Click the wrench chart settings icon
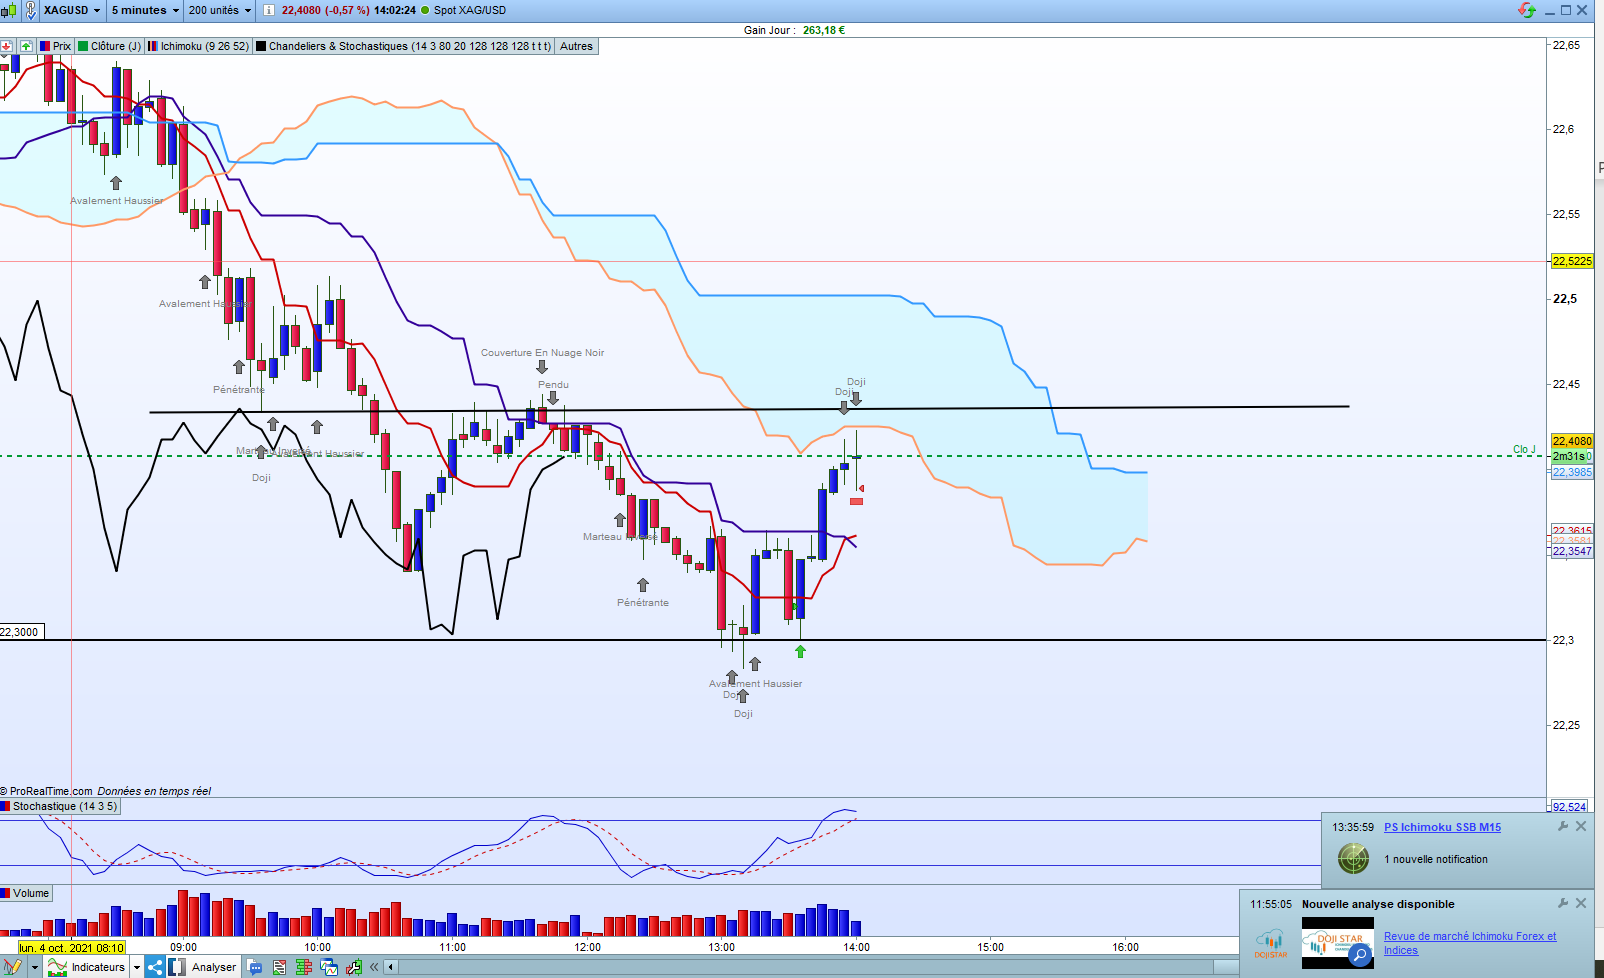The height and width of the screenshot is (978, 1604). point(354,967)
